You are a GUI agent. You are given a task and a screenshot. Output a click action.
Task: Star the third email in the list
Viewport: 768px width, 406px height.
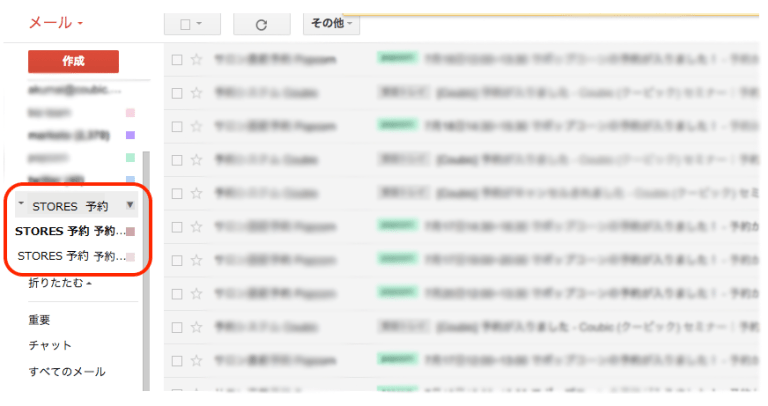196,126
